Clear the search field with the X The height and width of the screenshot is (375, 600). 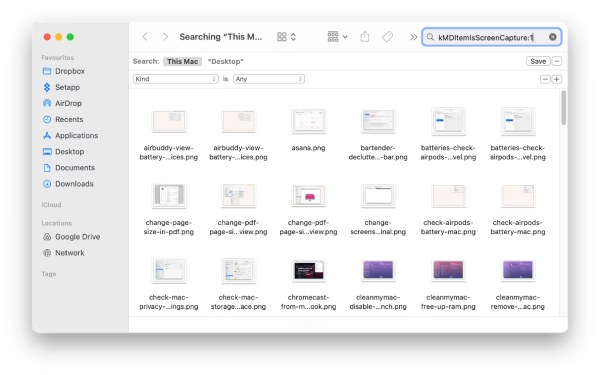point(553,37)
